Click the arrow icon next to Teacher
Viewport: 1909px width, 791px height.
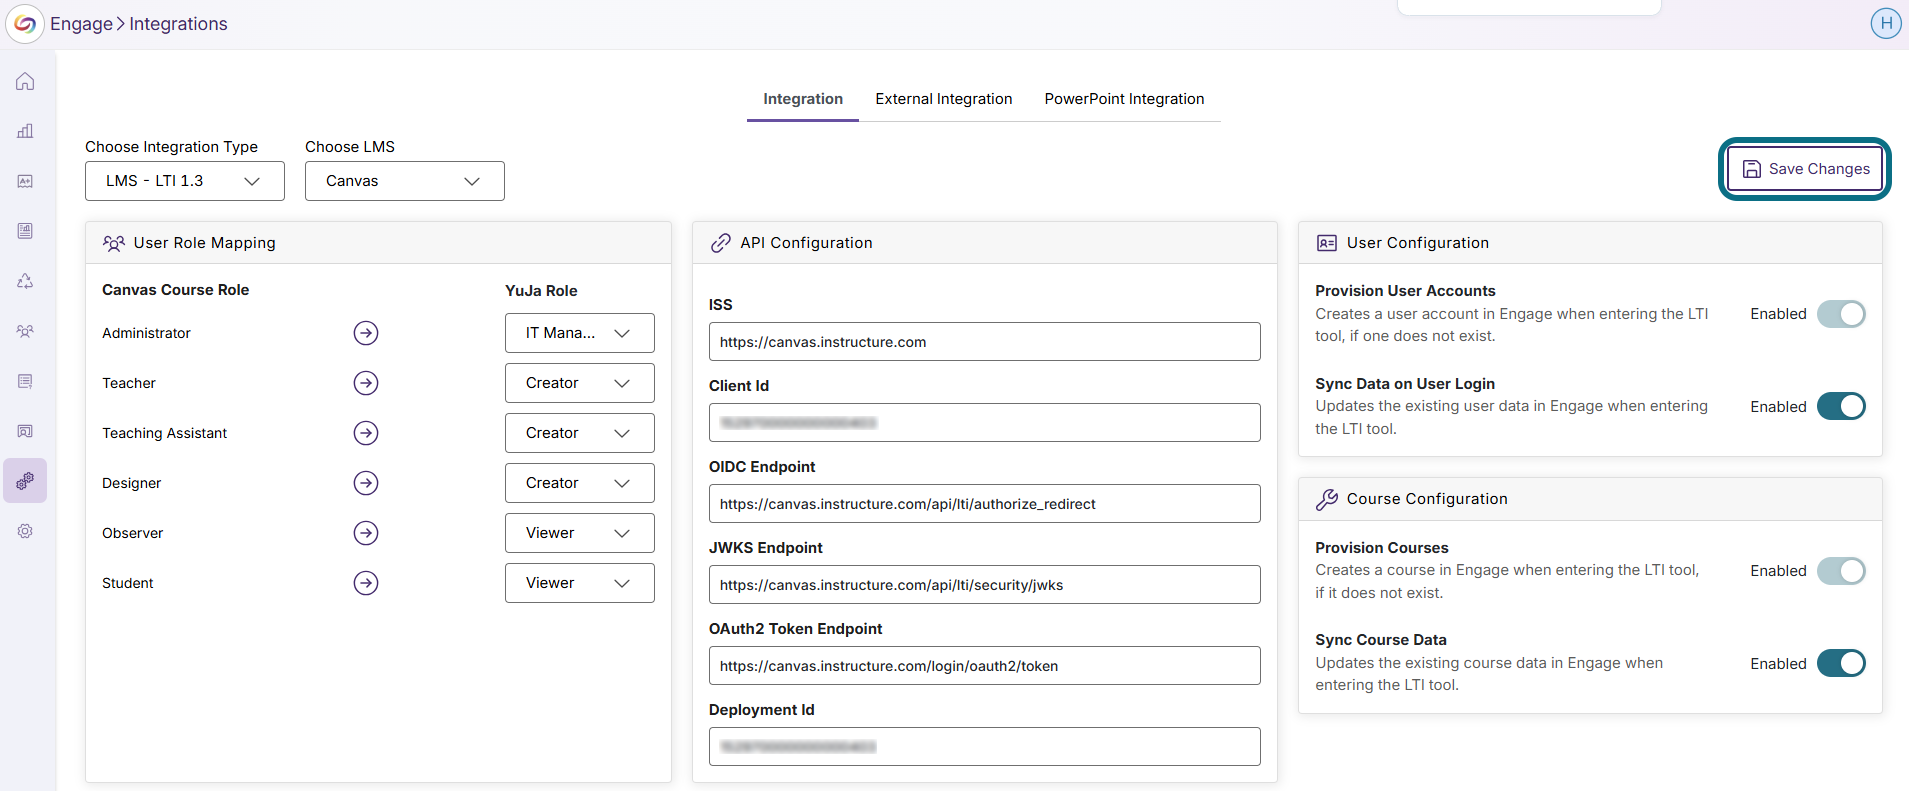[366, 383]
